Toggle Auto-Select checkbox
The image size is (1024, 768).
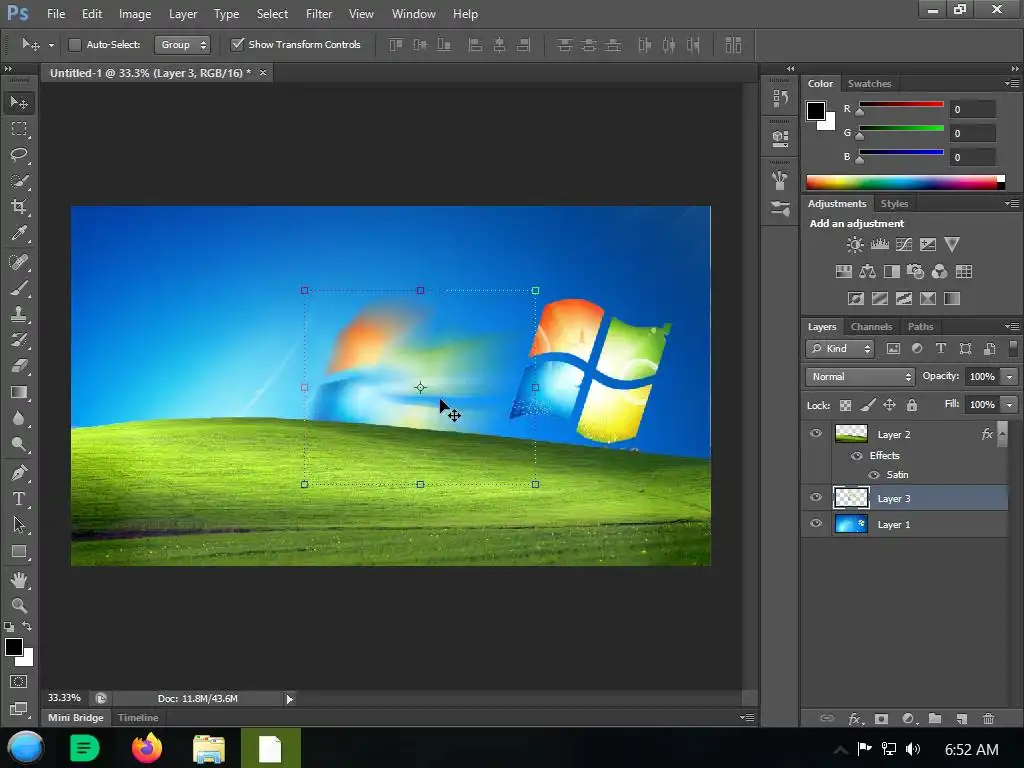click(x=75, y=44)
